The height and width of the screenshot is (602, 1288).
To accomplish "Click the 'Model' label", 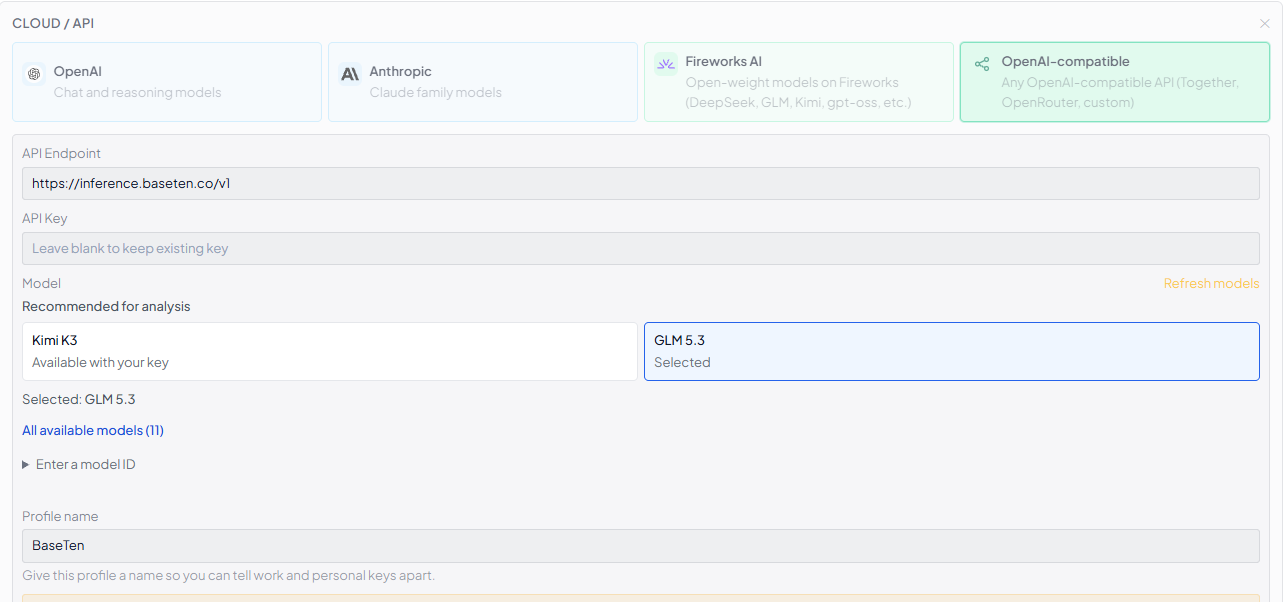I will 42,284.
